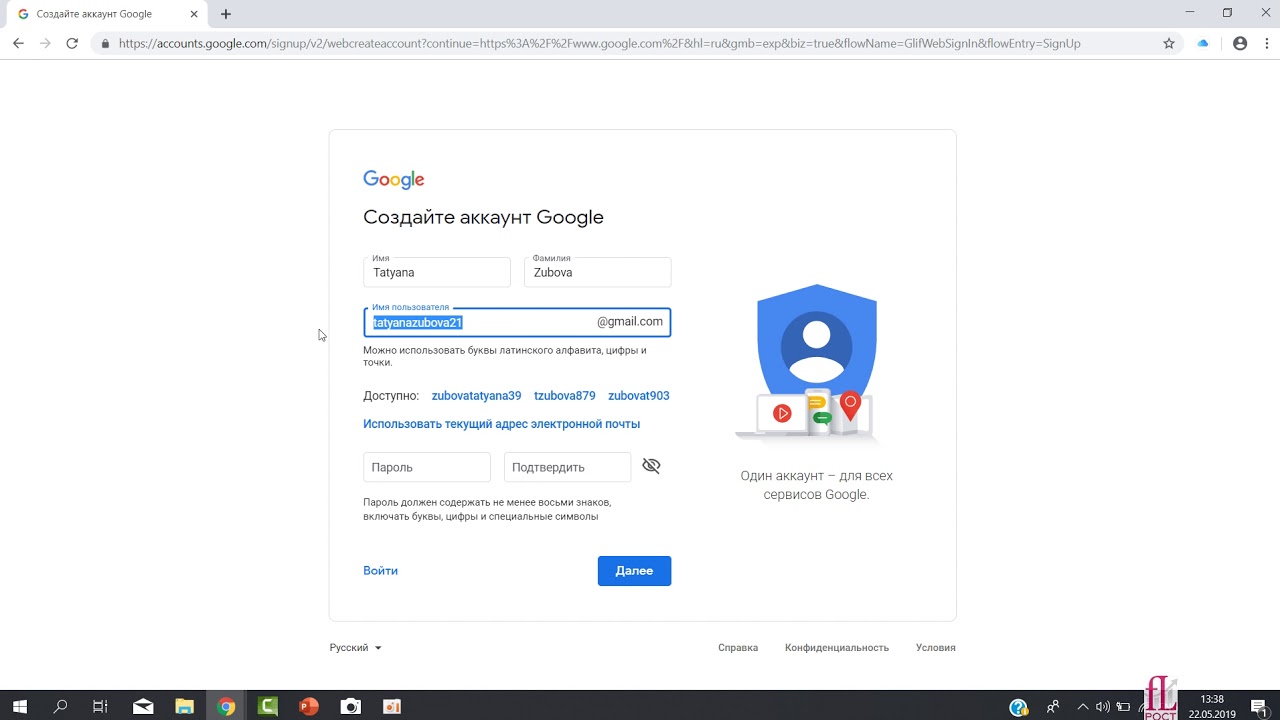Open notification action center

(x=1258, y=706)
